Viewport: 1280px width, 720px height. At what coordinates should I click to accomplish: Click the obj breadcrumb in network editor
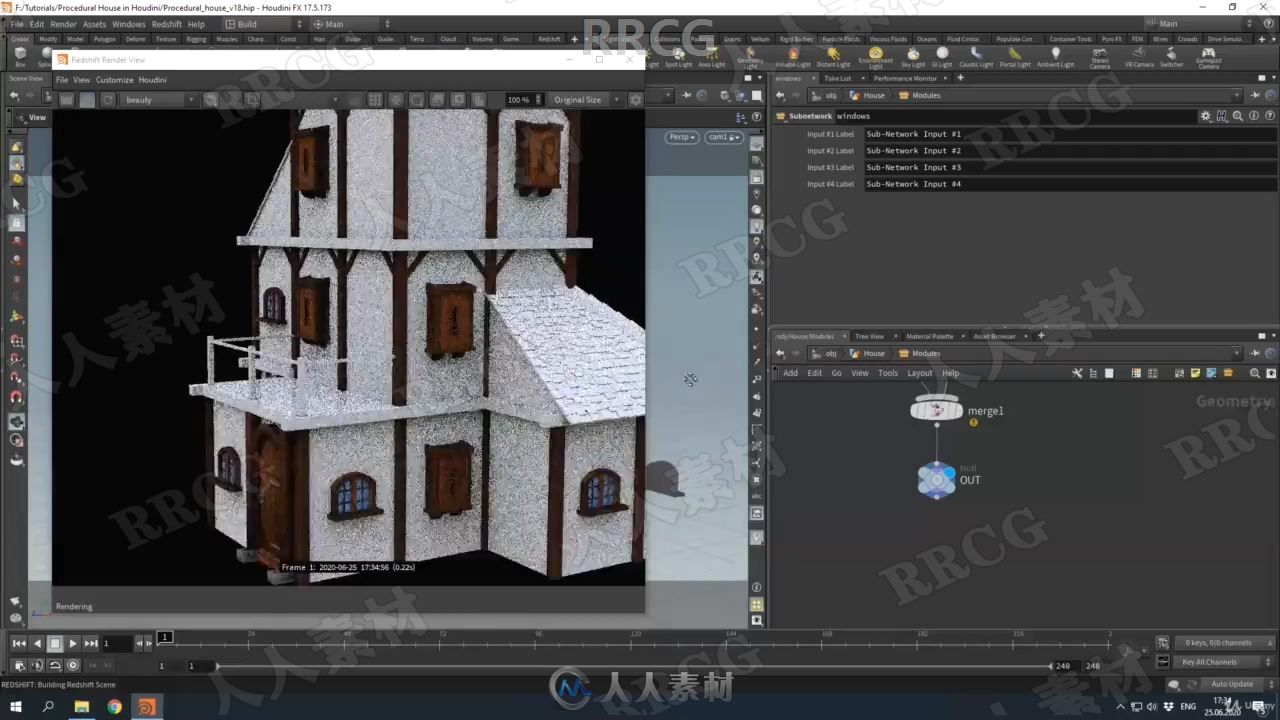(824, 353)
